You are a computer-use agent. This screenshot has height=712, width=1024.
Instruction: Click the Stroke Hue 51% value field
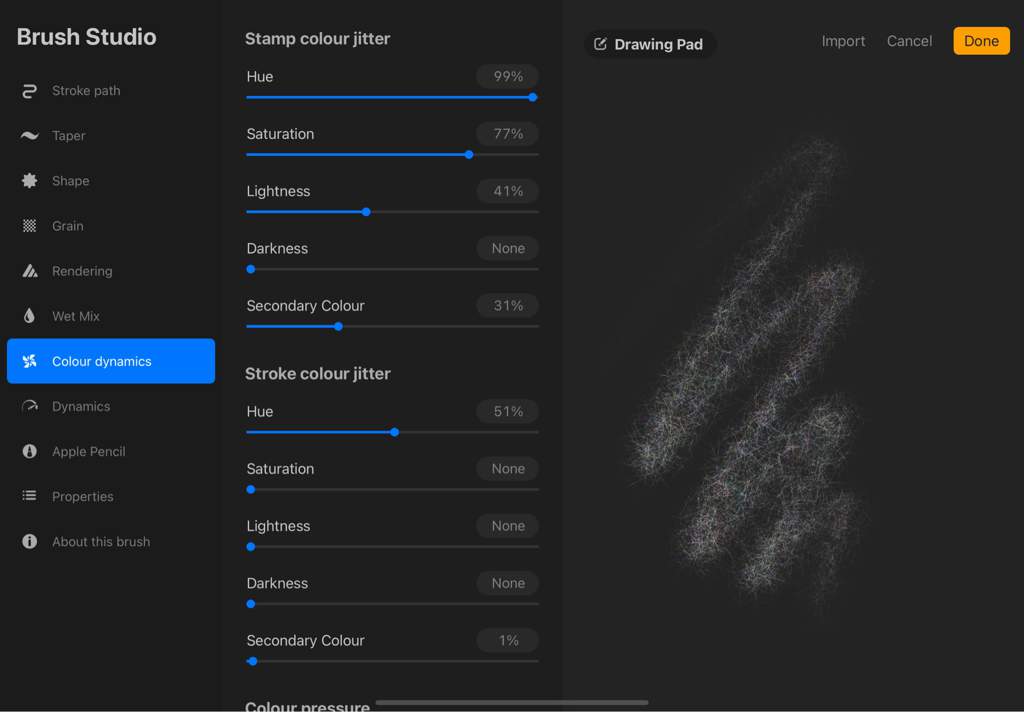(507, 412)
